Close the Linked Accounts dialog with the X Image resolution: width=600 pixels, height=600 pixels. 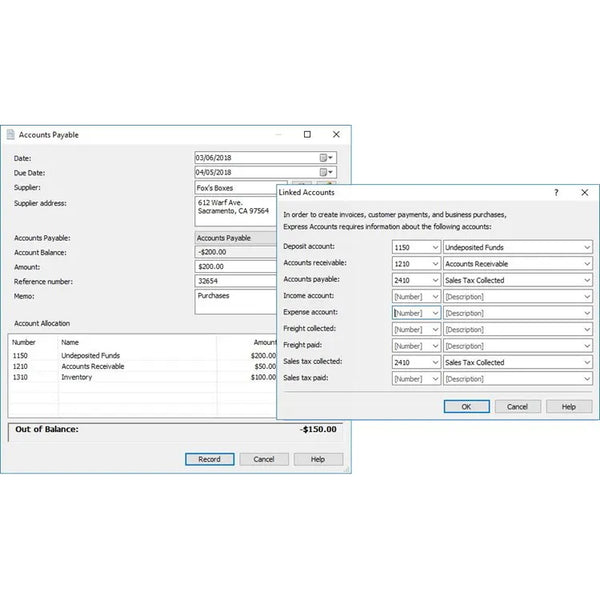pos(585,192)
